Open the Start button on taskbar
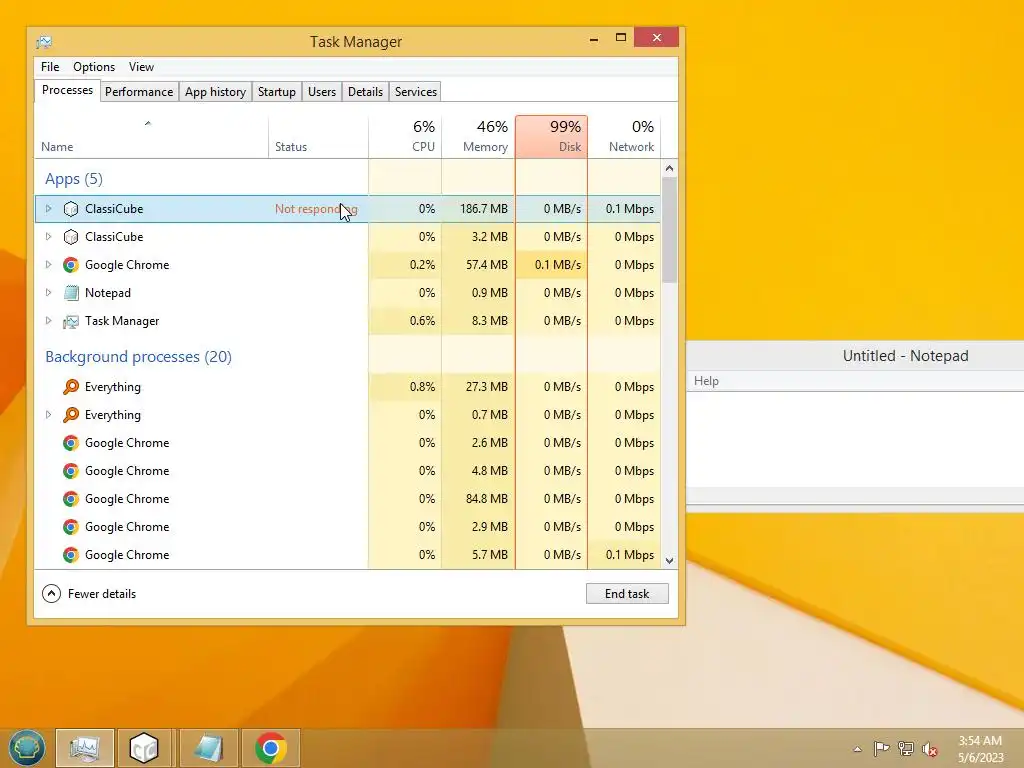 coord(26,748)
